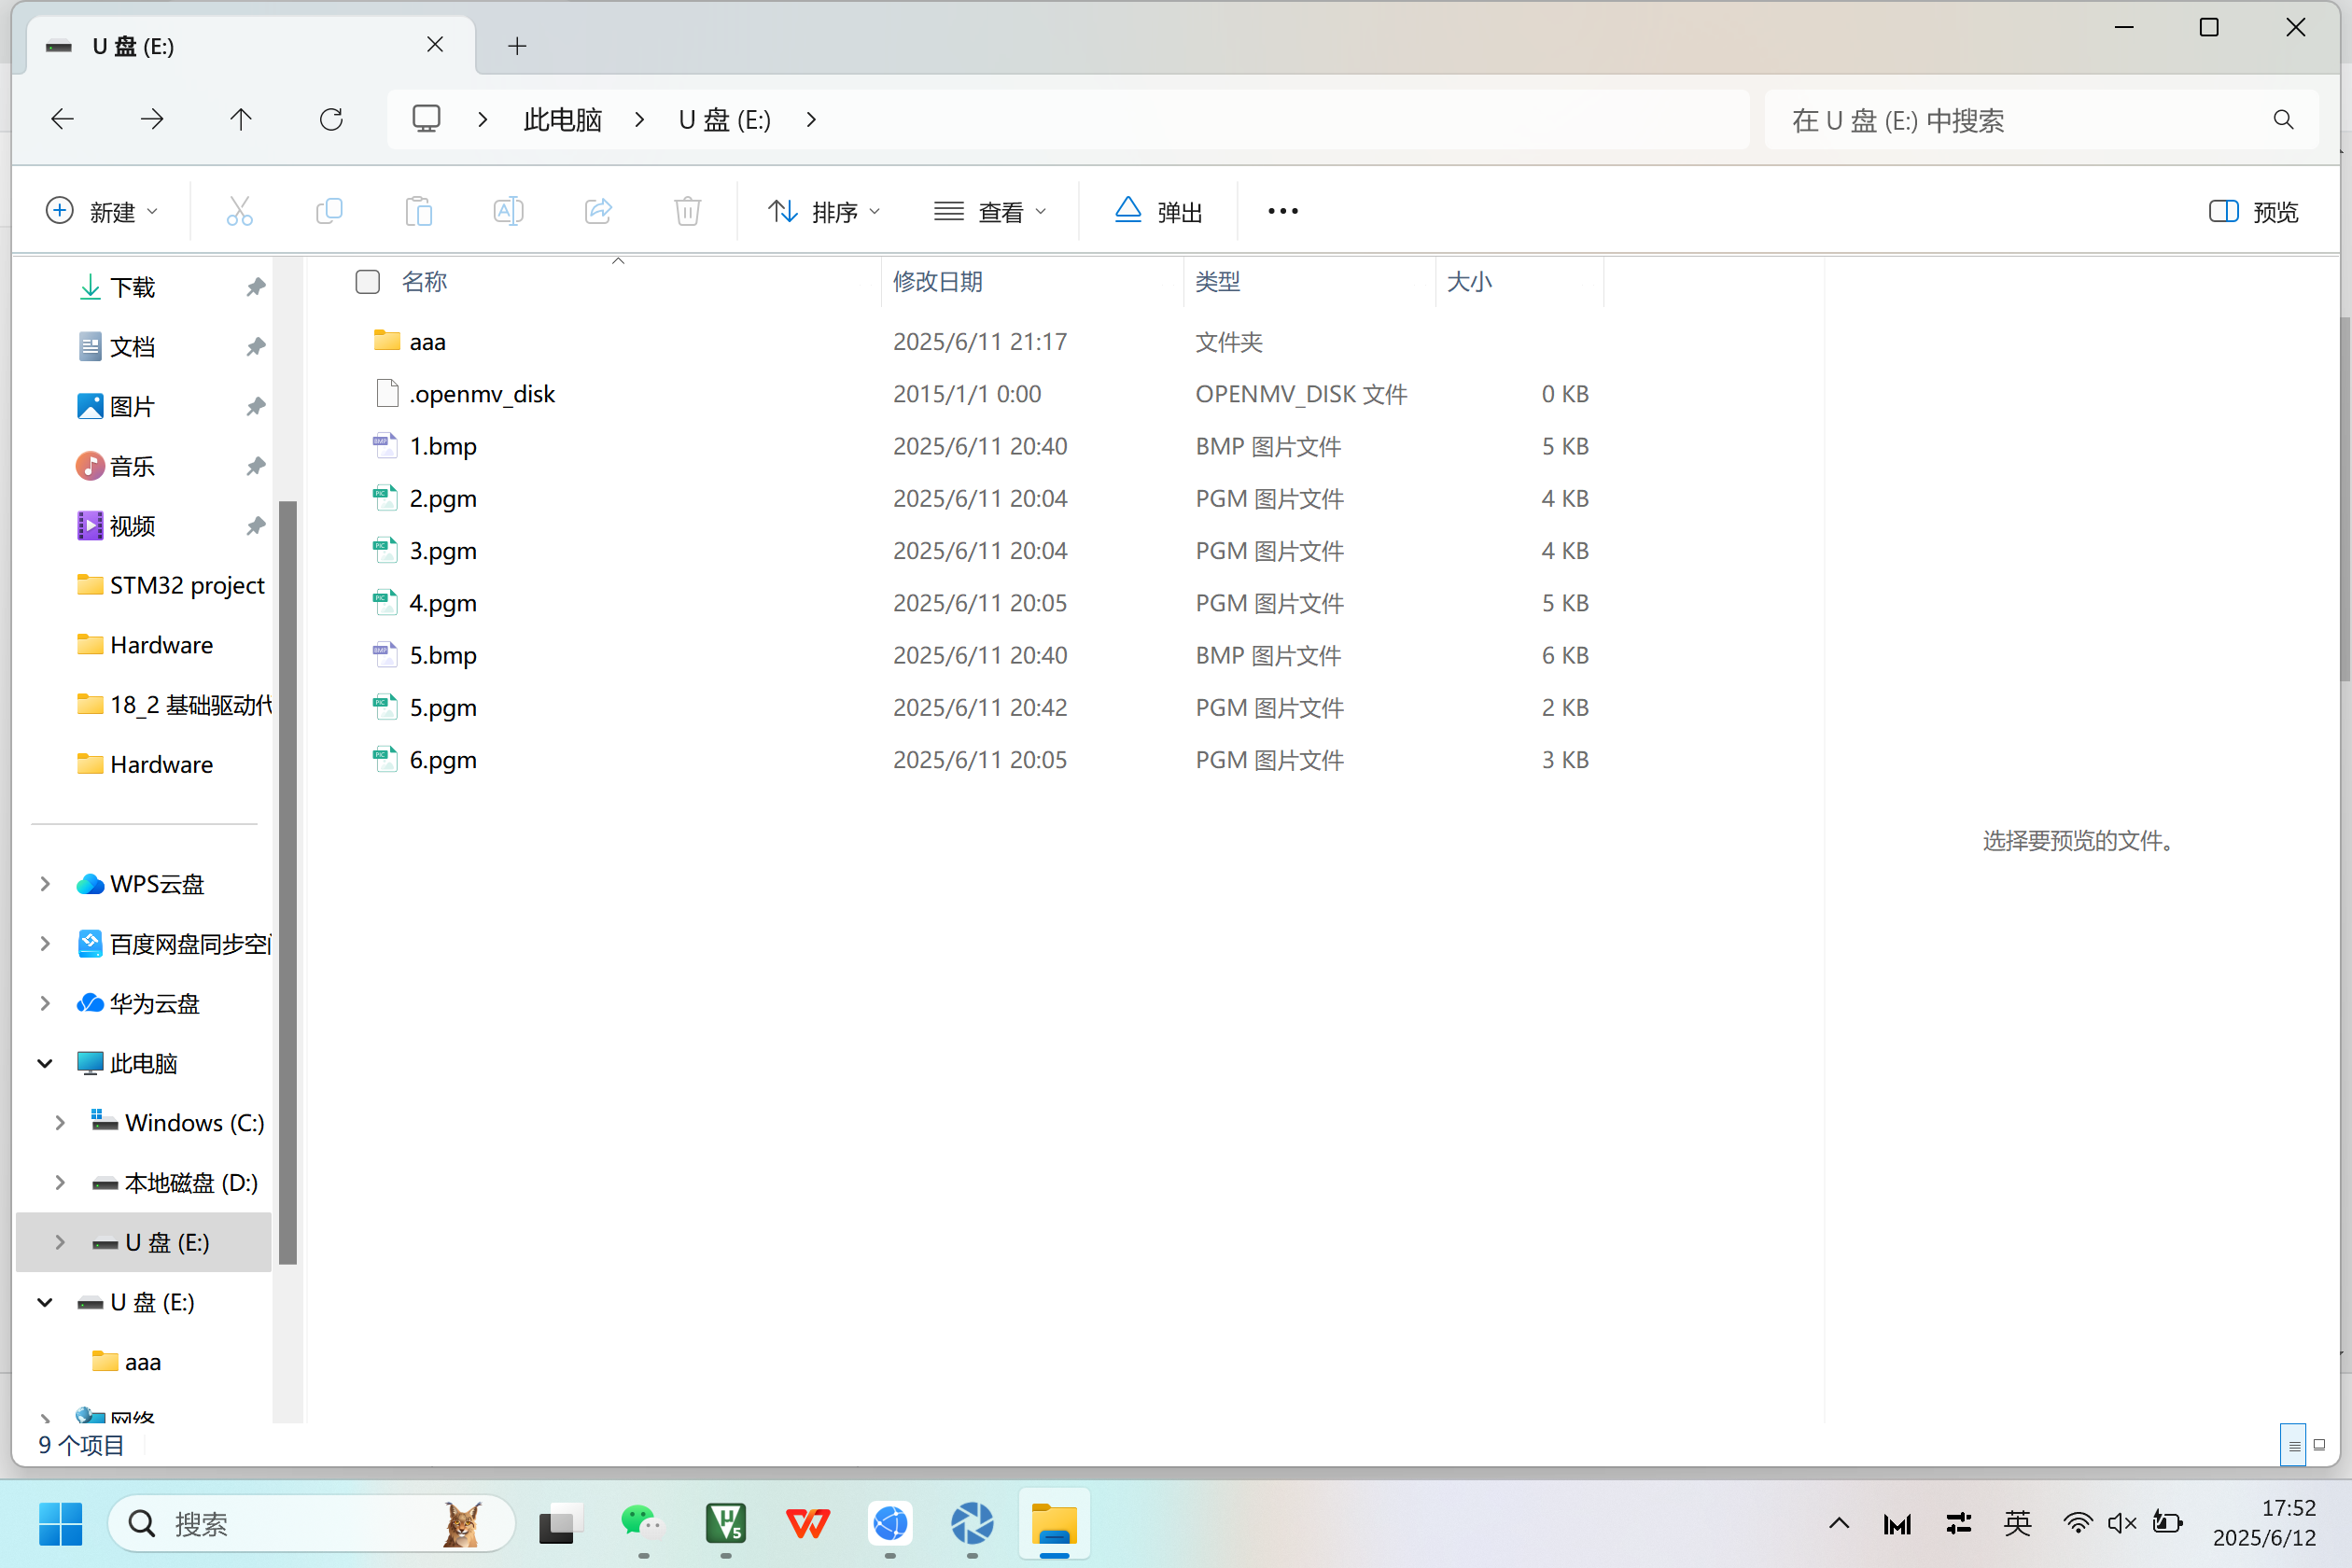
Task: Open WPS Office from the taskbar
Action: (807, 1523)
